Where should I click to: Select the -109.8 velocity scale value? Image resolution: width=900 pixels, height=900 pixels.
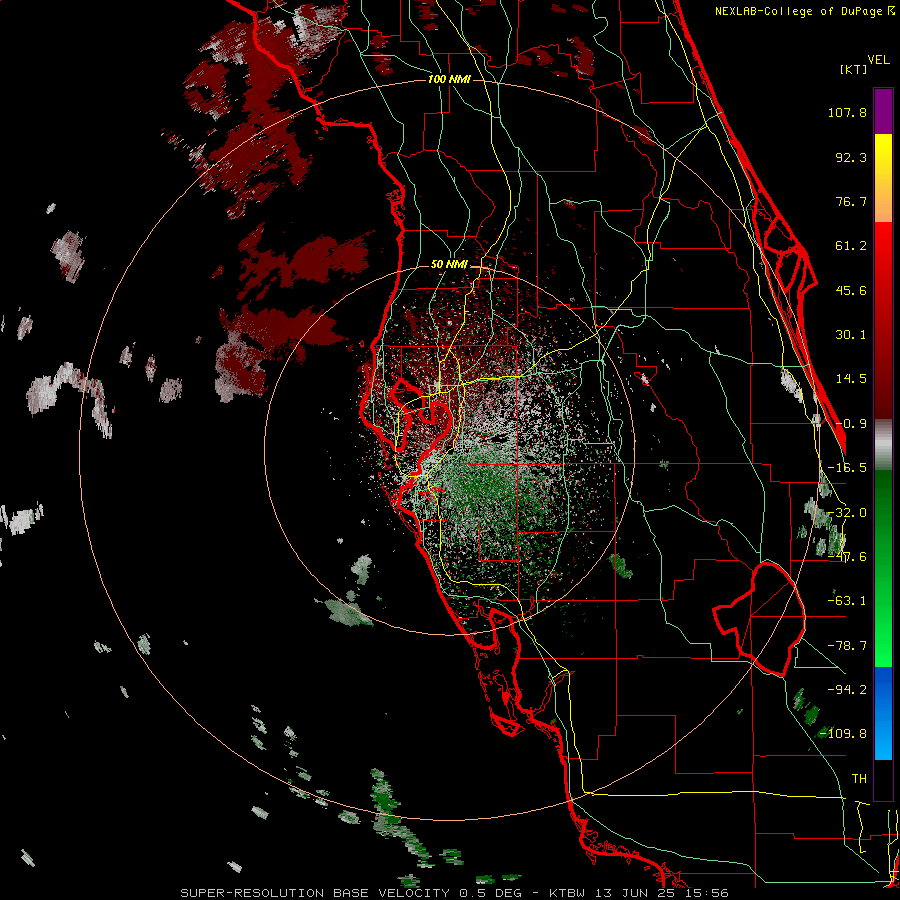(x=844, y=734)
